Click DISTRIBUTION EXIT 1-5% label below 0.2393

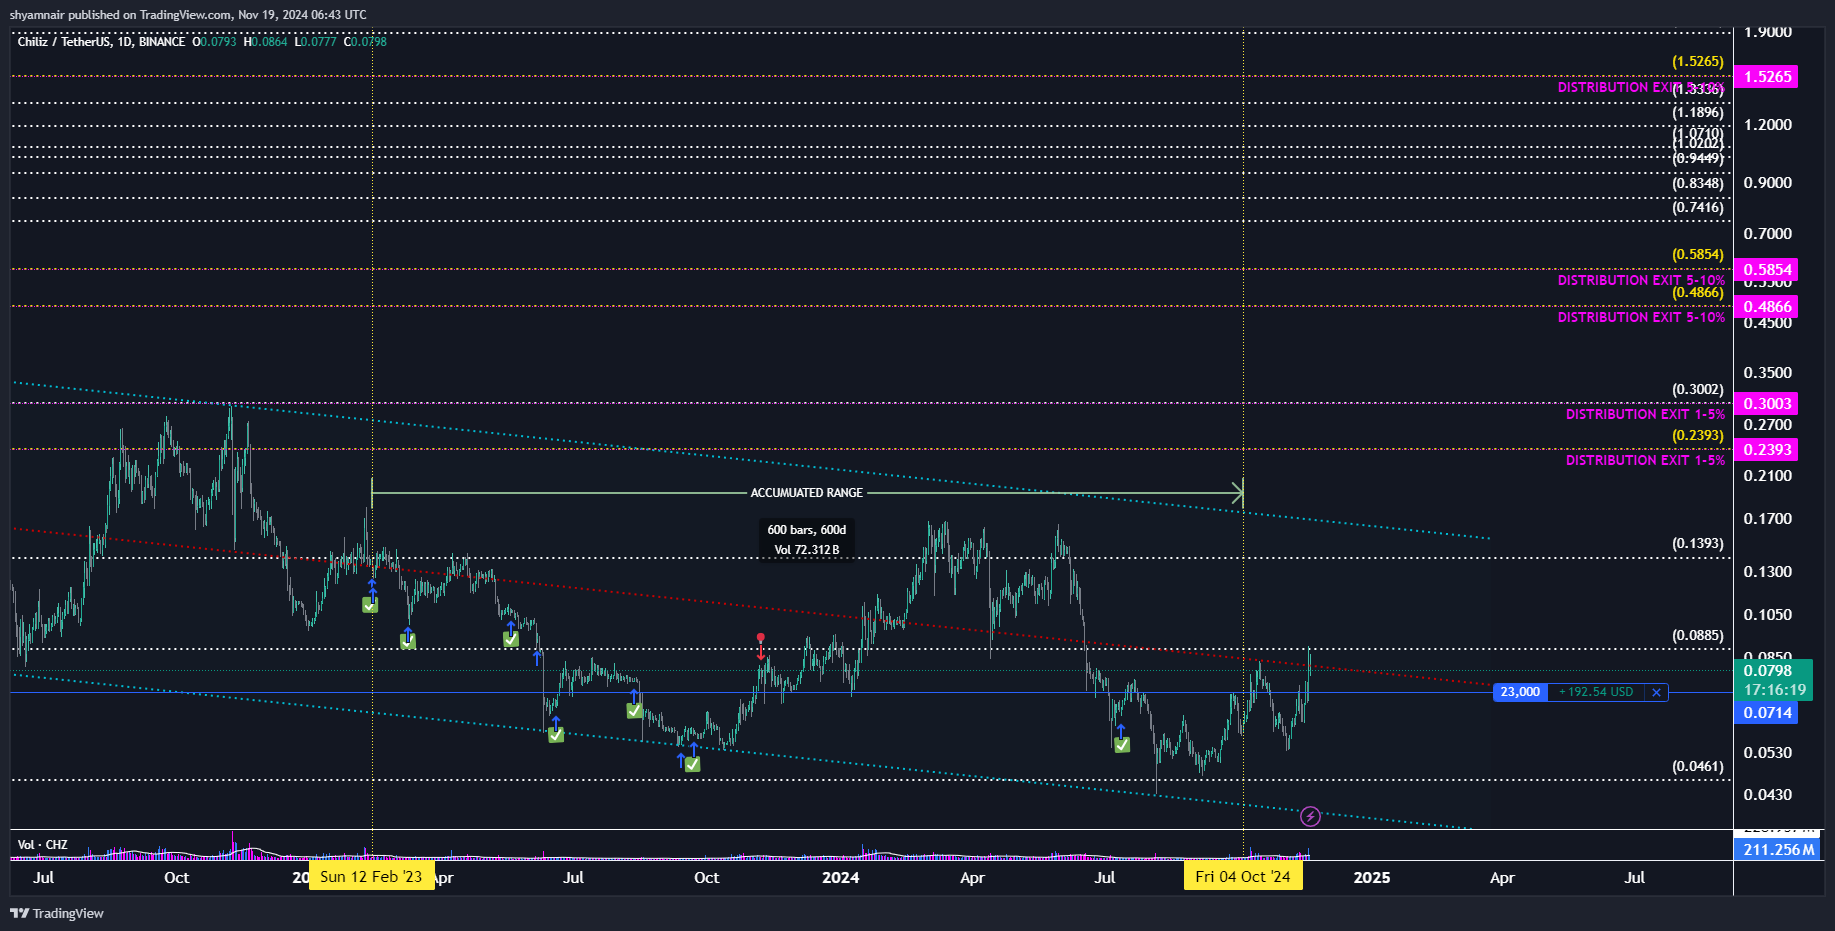pyautogui.click(x=1645, y=461)
